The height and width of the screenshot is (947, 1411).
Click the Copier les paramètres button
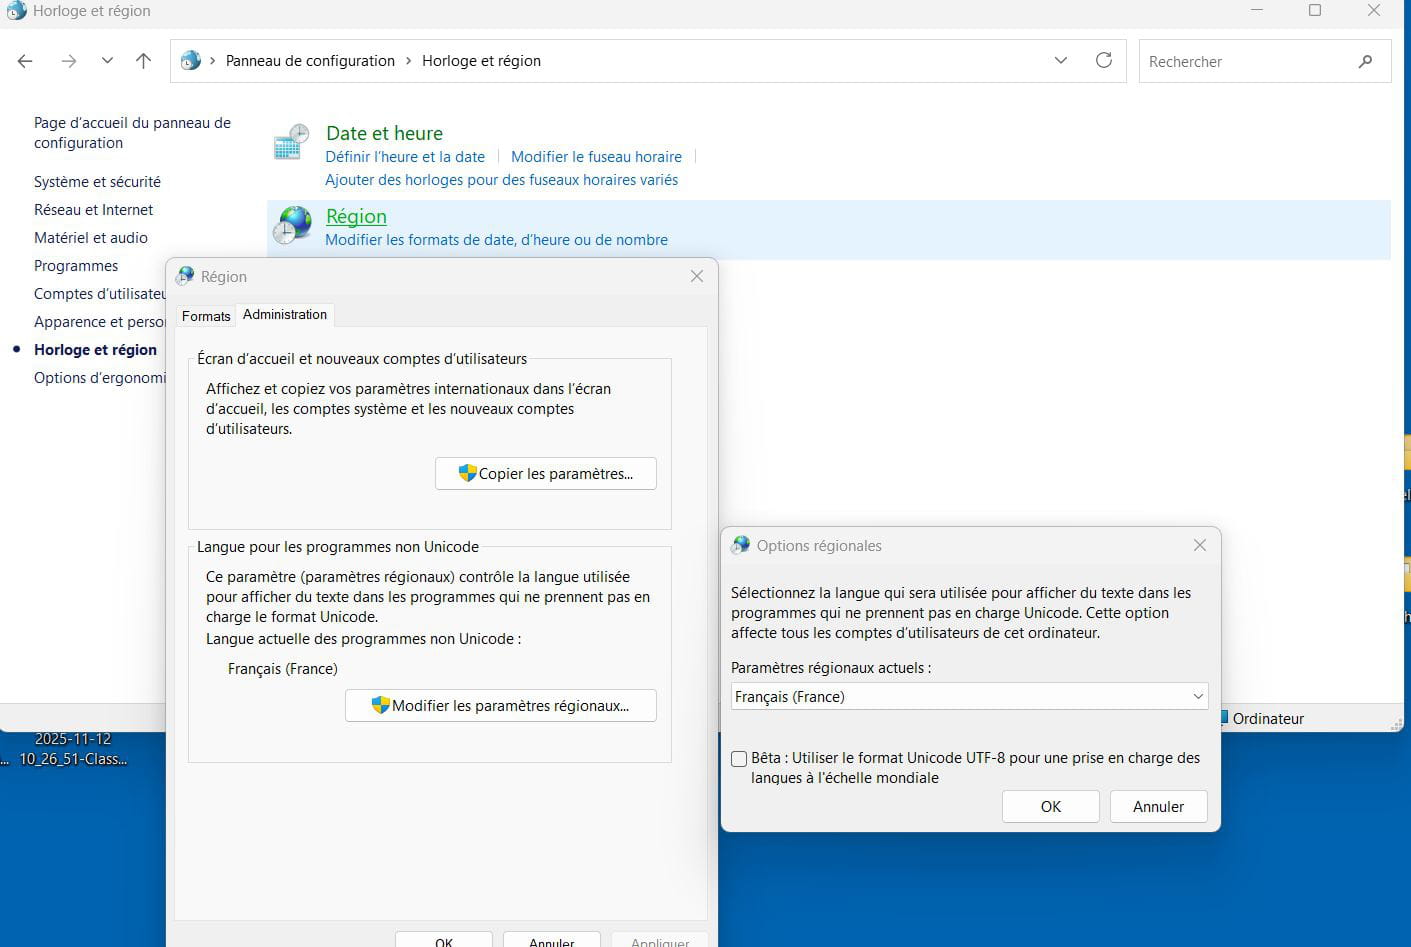click(546, 474)
